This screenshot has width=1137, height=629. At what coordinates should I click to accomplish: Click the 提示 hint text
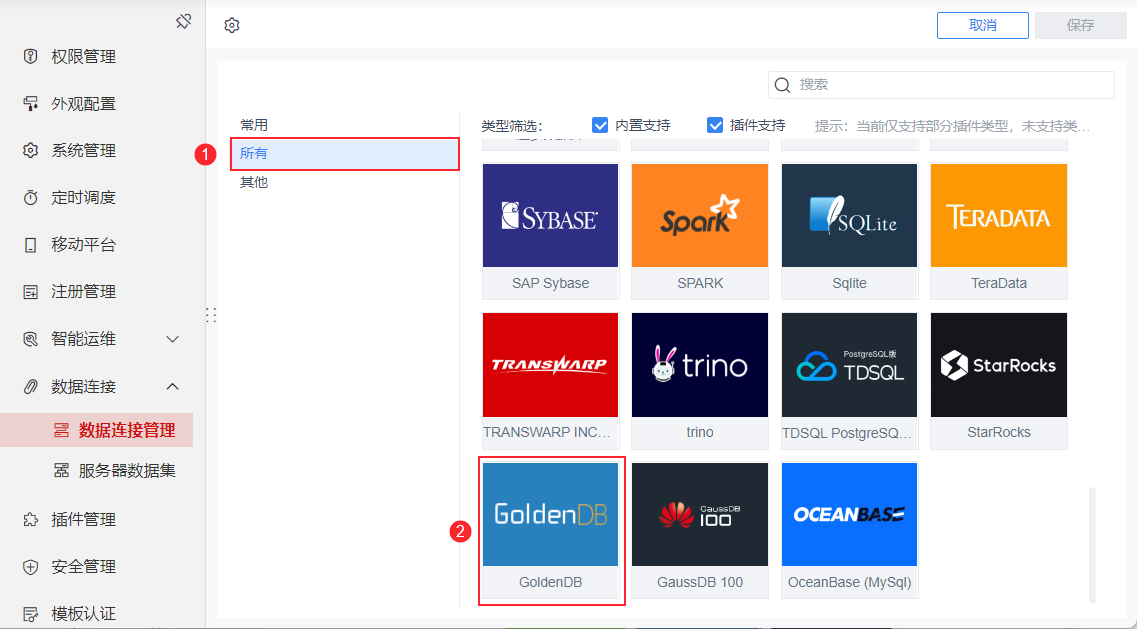pyautogui.click(x=952, y=126)
